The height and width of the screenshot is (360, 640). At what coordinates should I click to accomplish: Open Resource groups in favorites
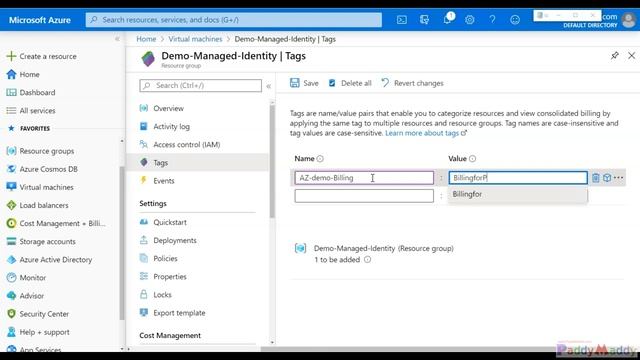(x=40, y=151)
